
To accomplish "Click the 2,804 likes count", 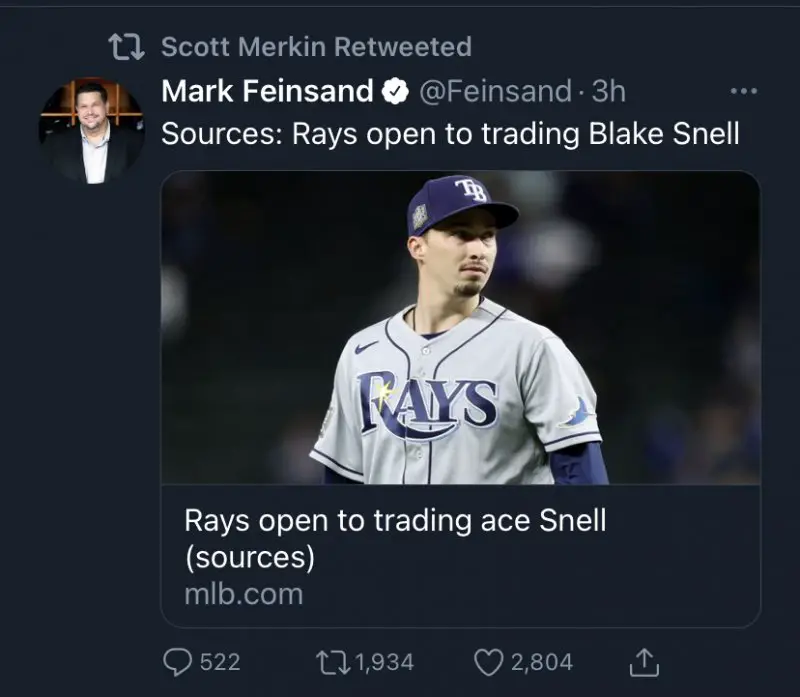I will click(541, 662).
